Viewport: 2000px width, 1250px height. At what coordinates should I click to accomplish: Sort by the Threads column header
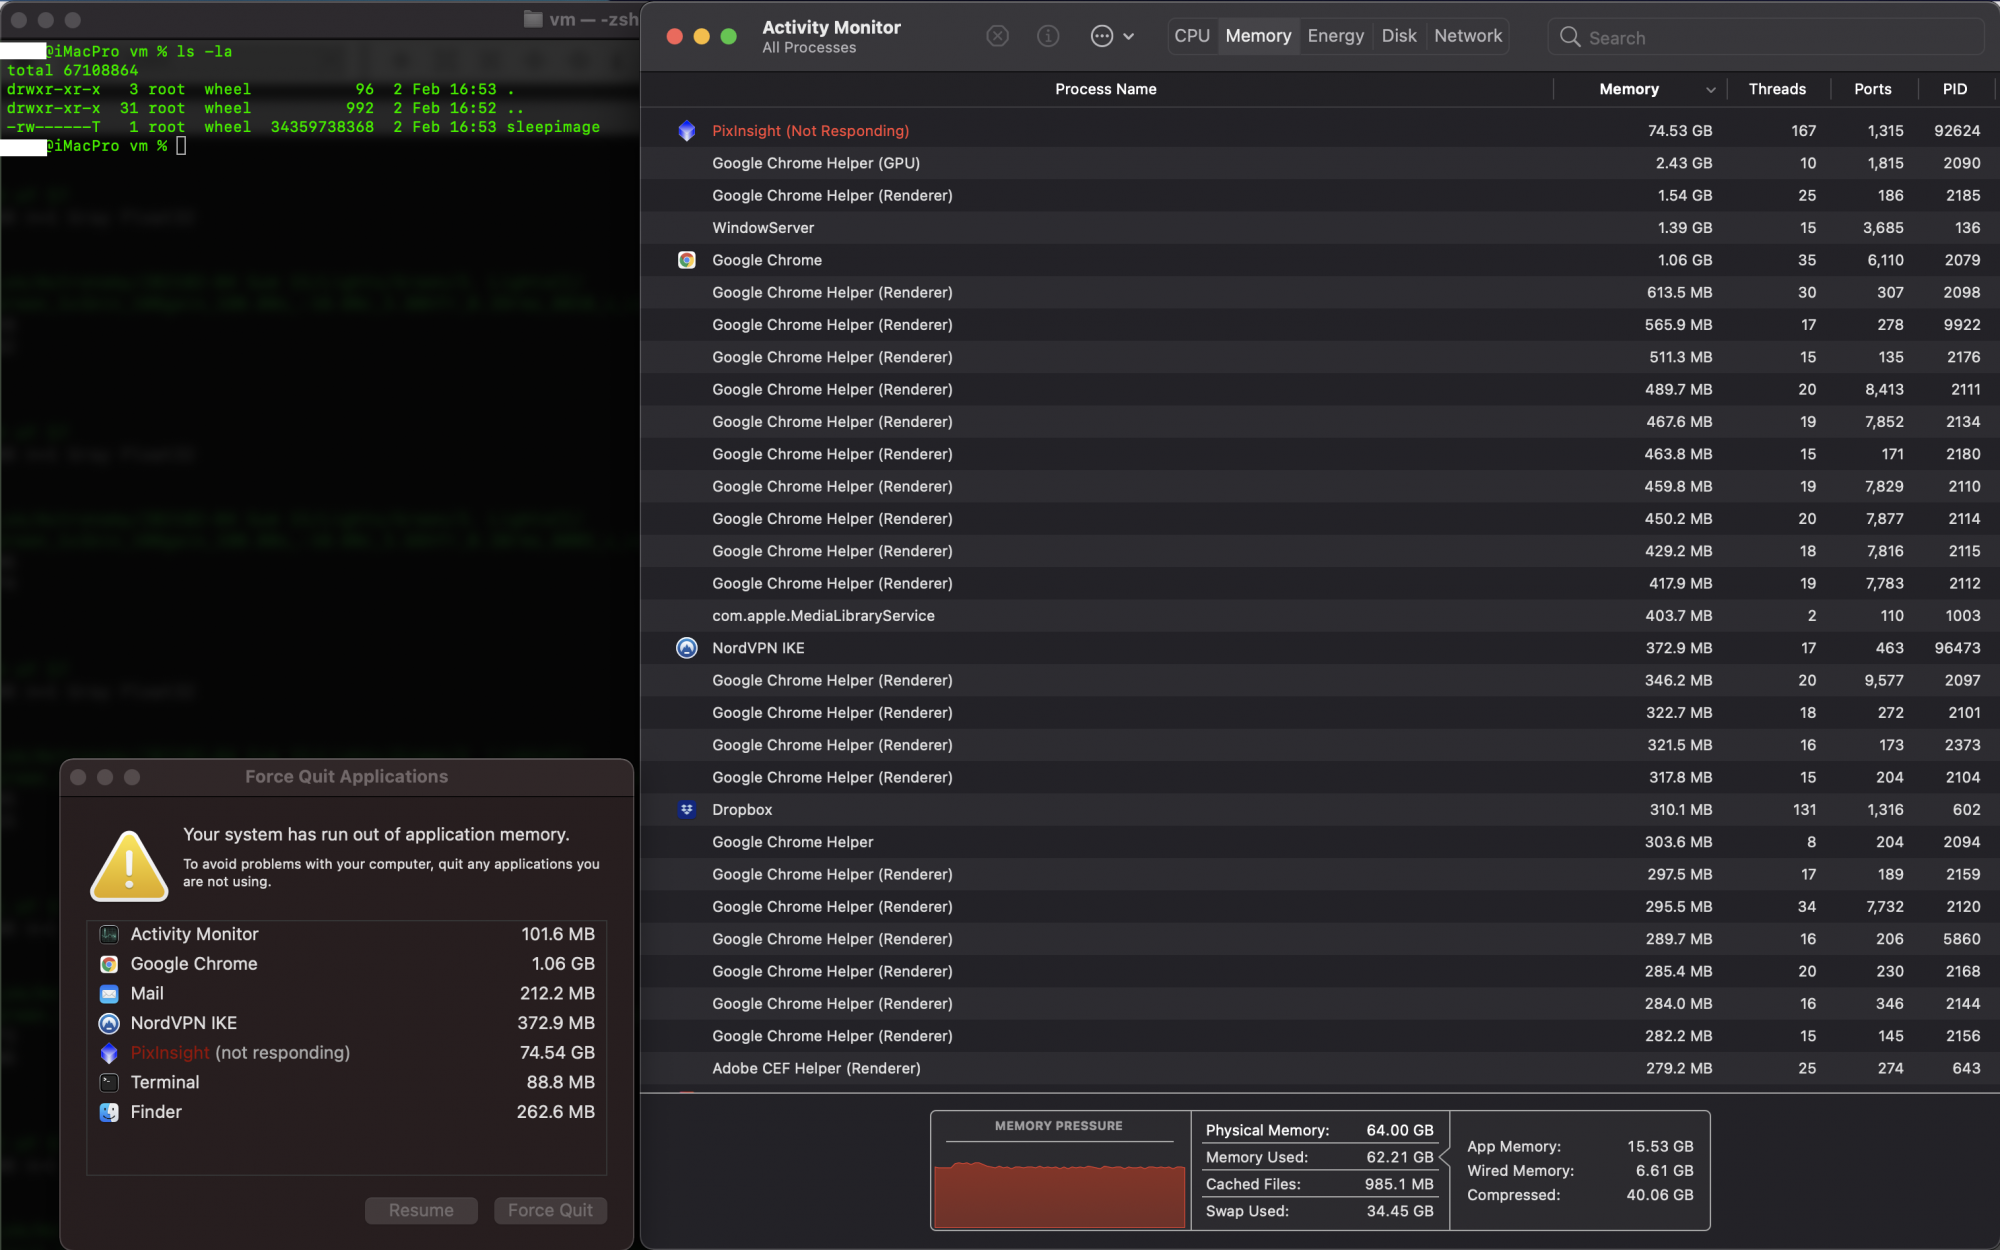coord(1777,89)
